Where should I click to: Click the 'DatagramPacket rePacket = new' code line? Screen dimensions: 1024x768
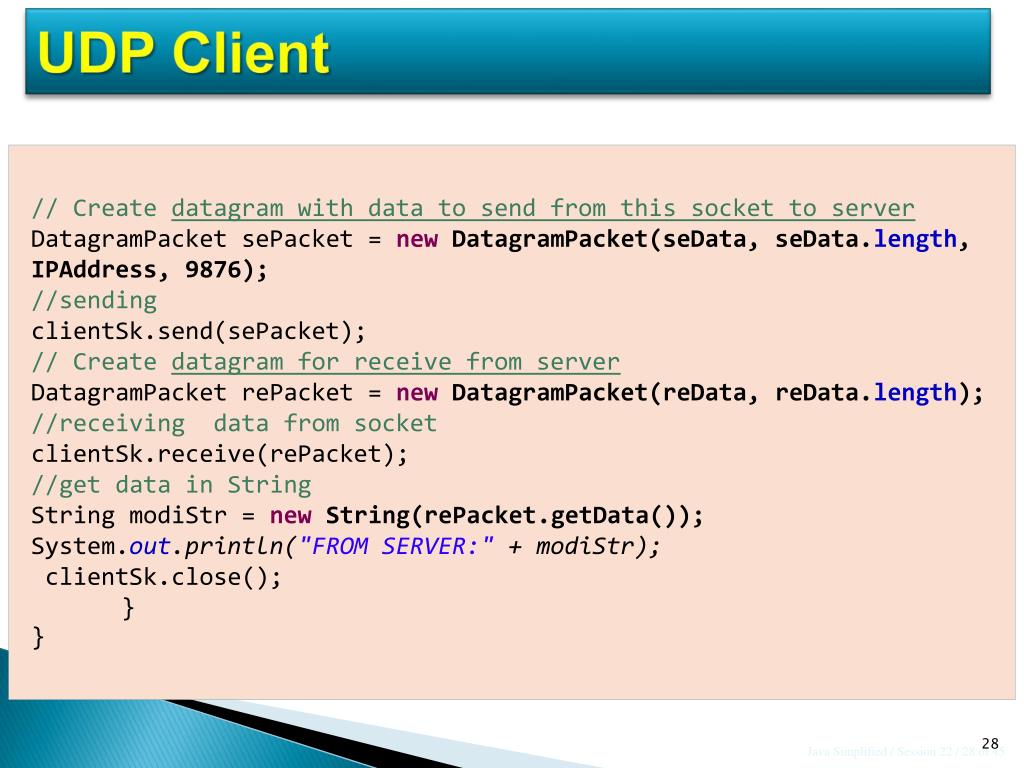click(507, 392)
